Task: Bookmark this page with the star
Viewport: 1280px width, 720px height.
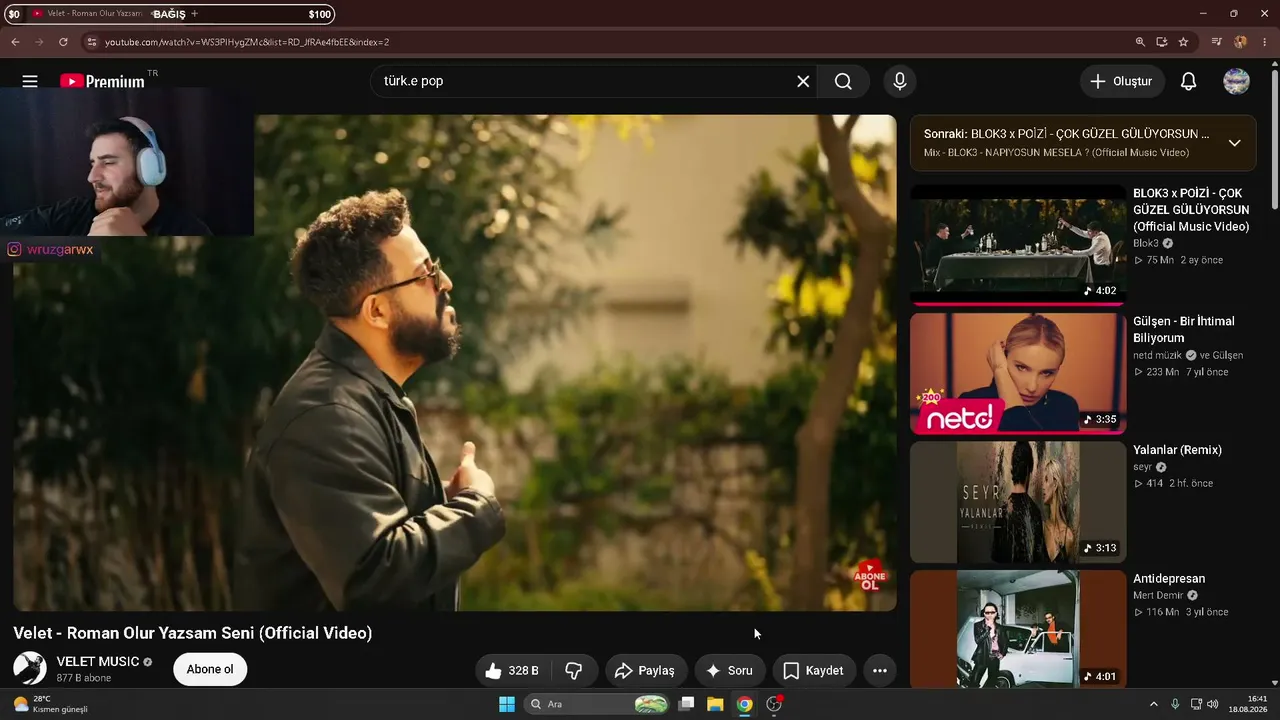Action: 1184,42
